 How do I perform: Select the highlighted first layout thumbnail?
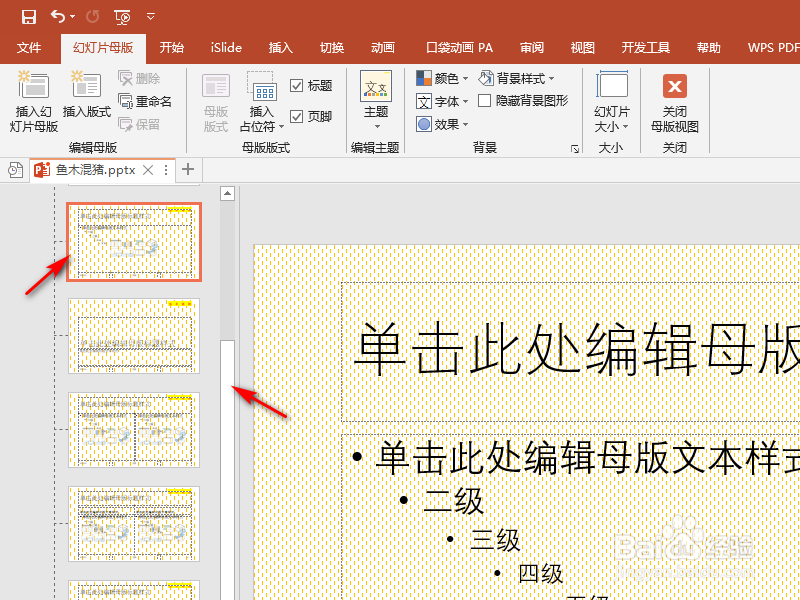(134, 241)
